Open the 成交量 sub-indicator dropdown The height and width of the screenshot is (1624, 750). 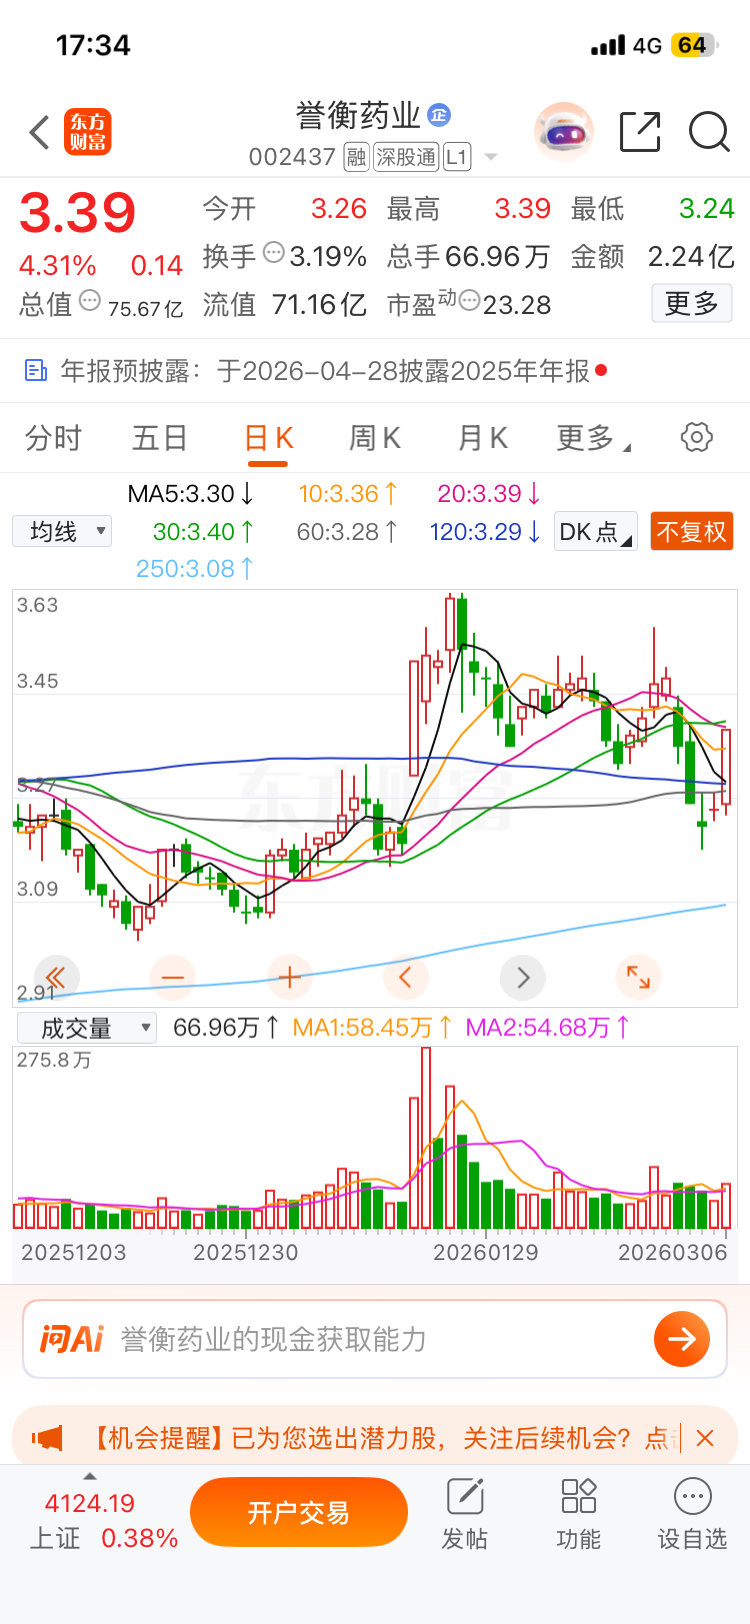87,1028
